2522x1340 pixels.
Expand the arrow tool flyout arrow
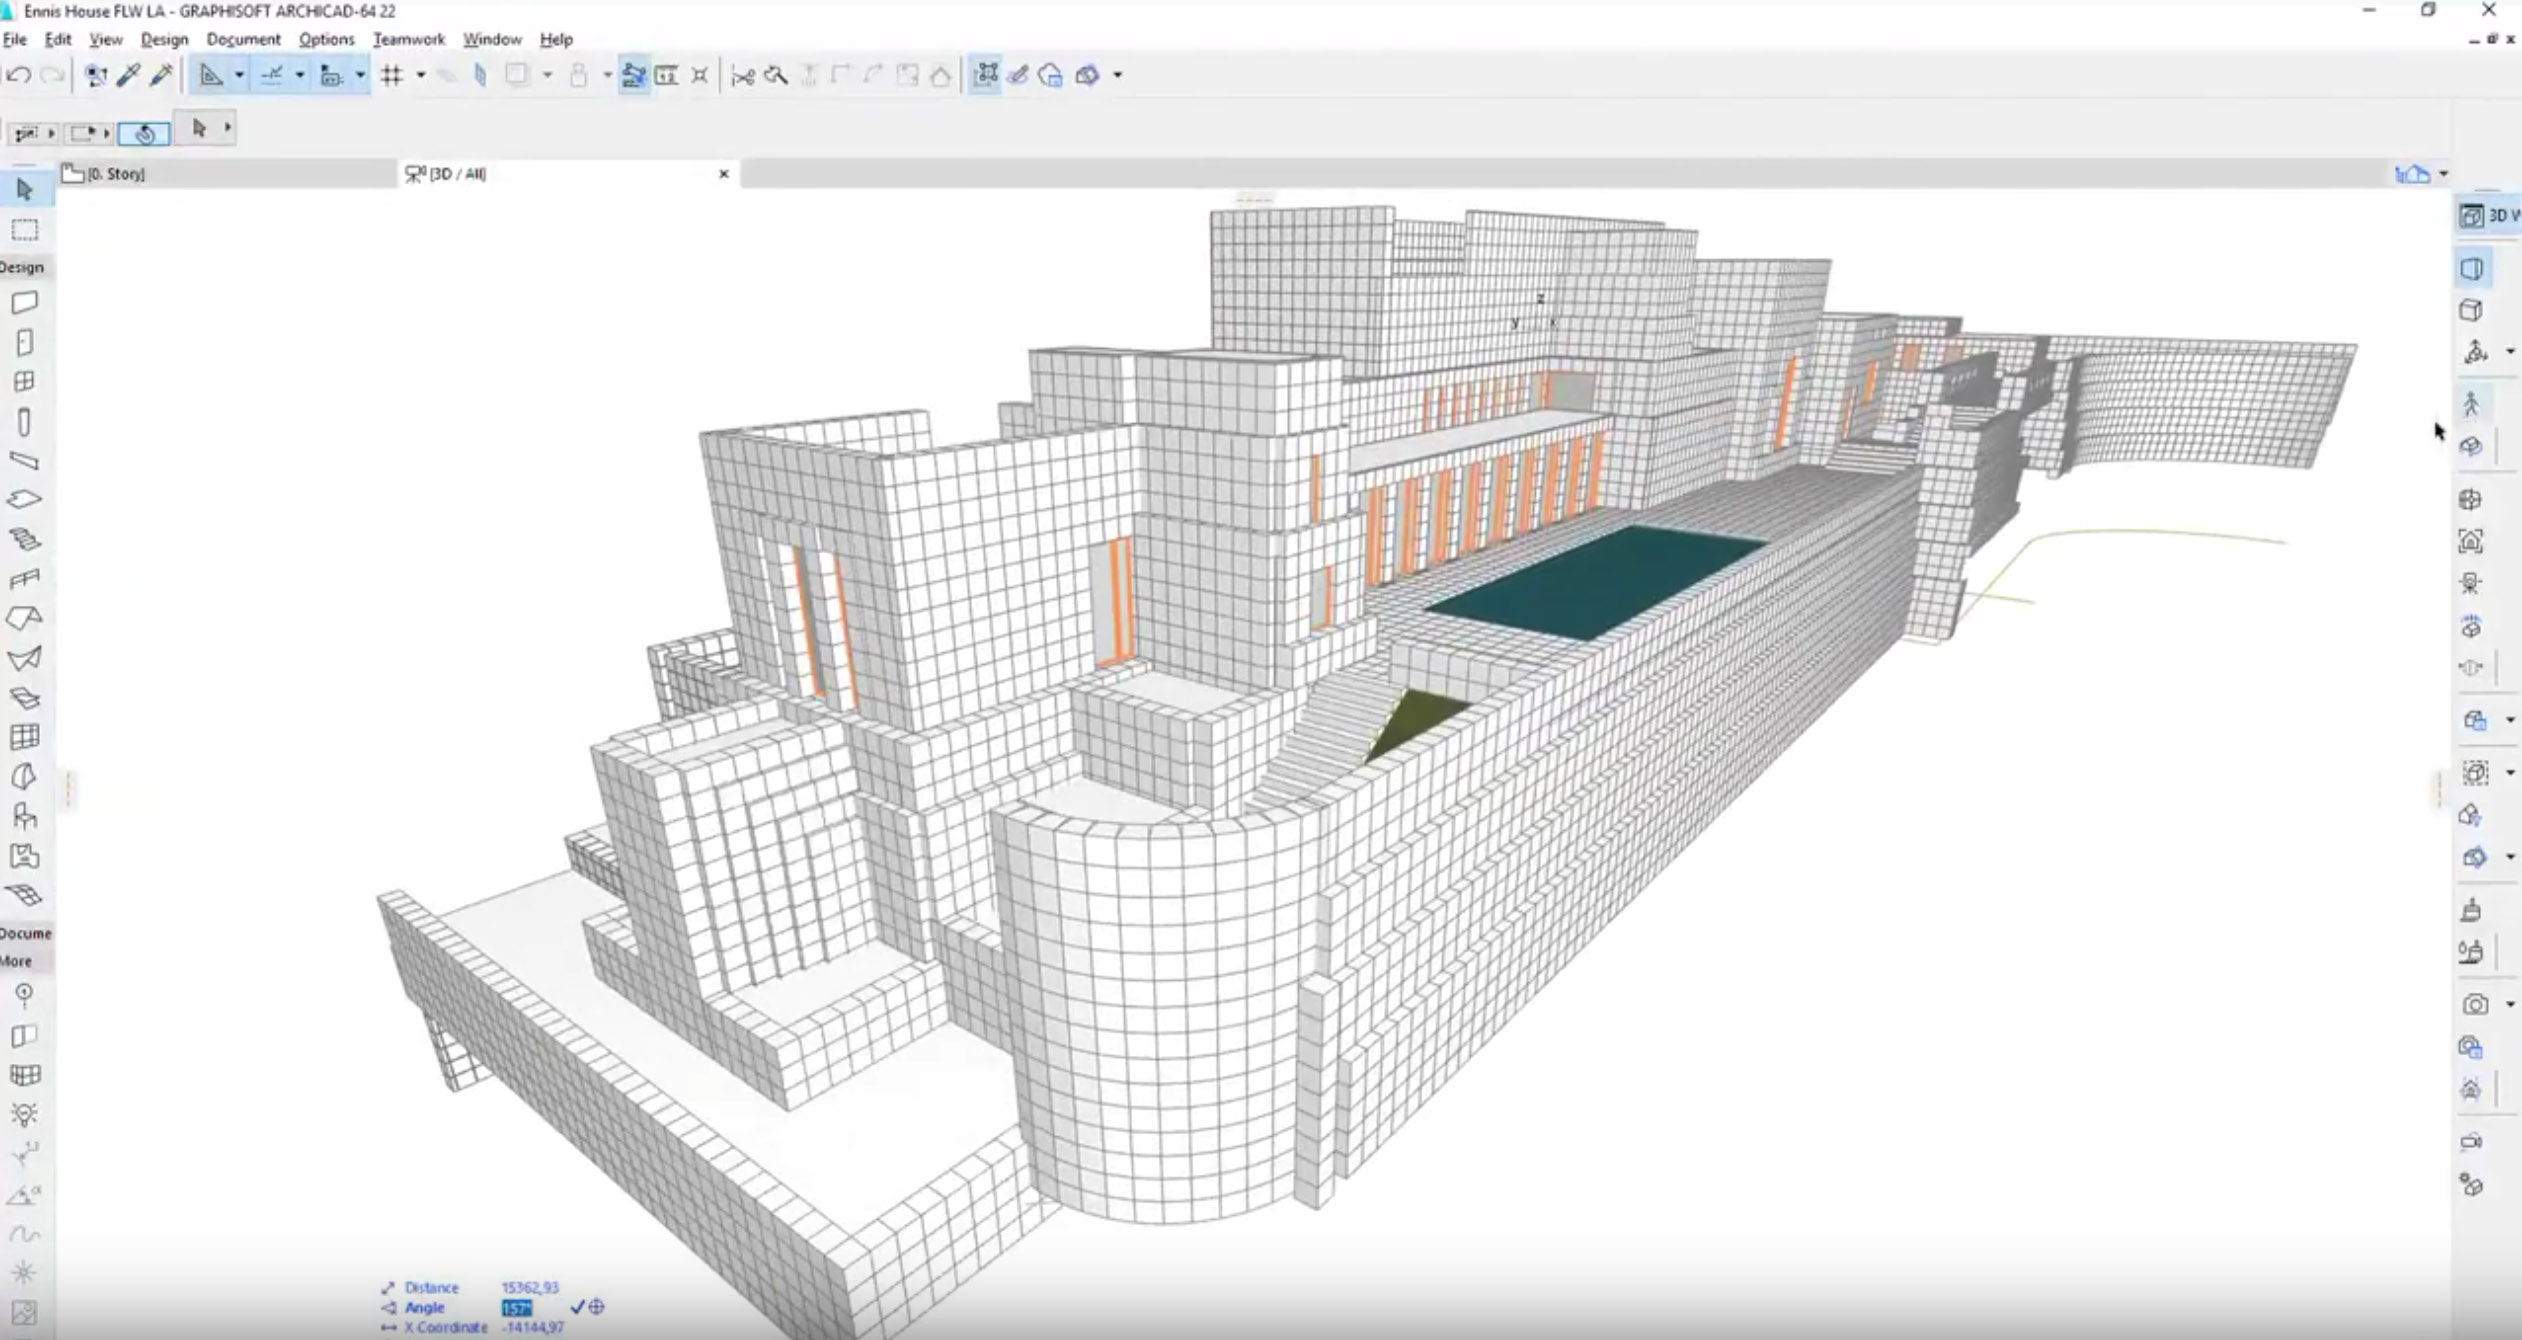(x=227, y=128)
